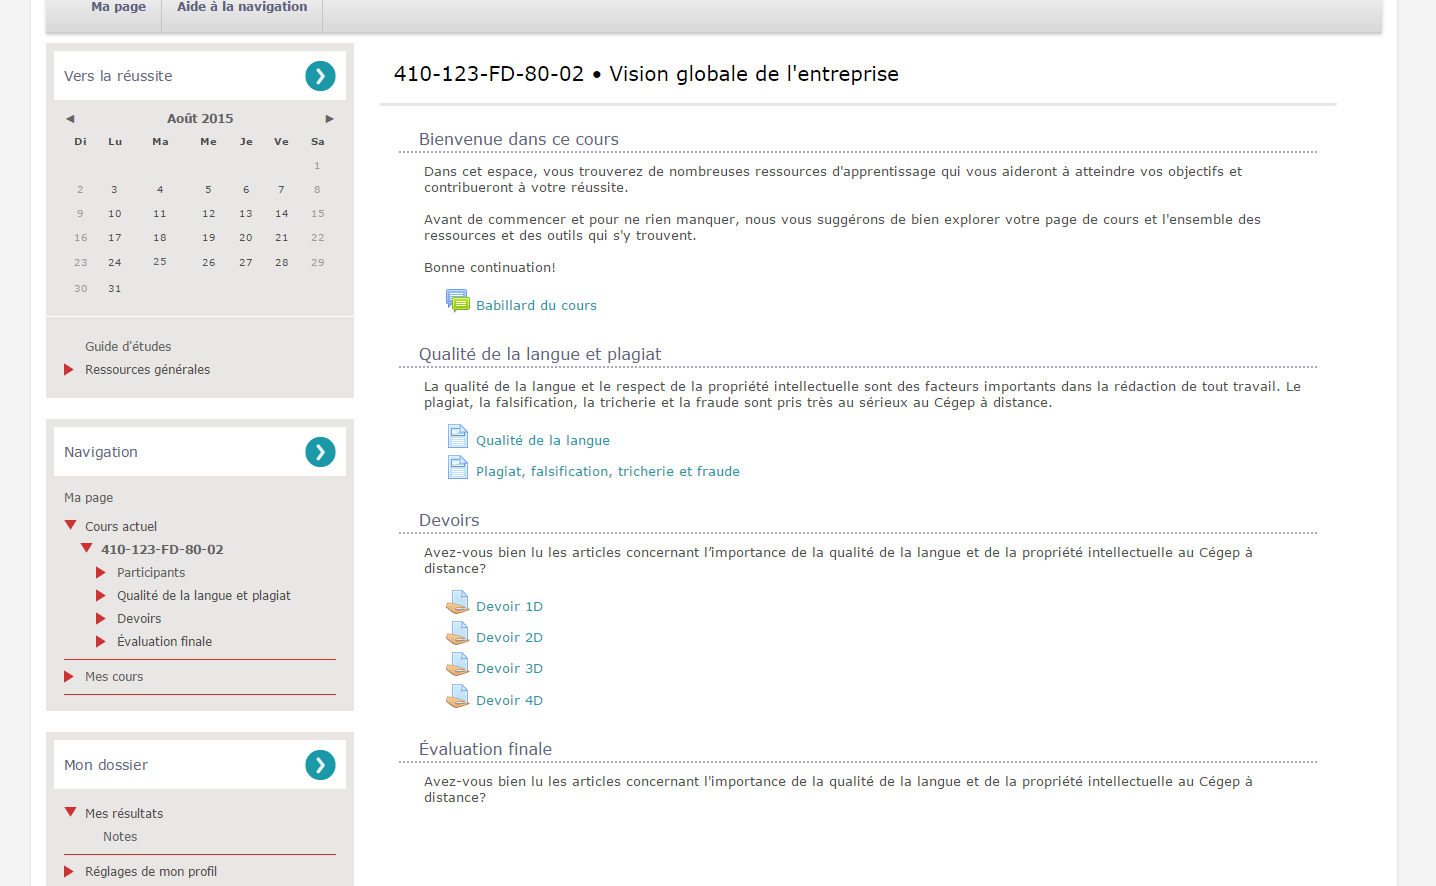Open Aide à la navigation menu

(x=242, y=8)
